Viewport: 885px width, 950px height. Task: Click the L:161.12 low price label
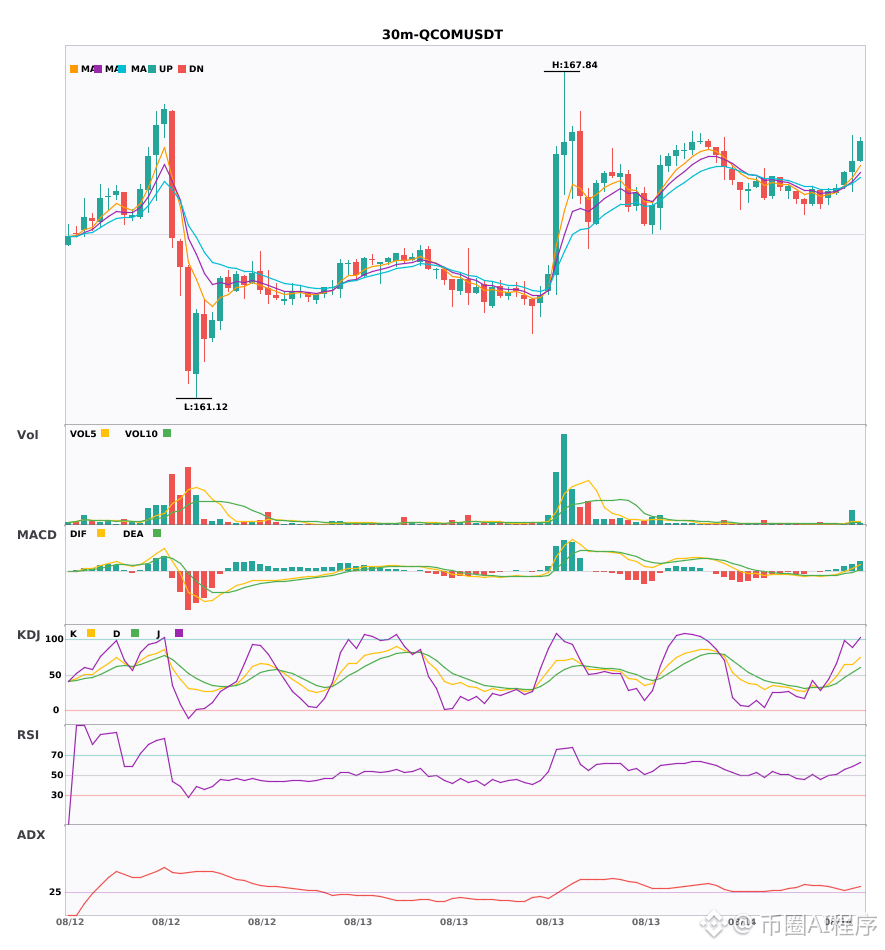click(x=206, y=407)
